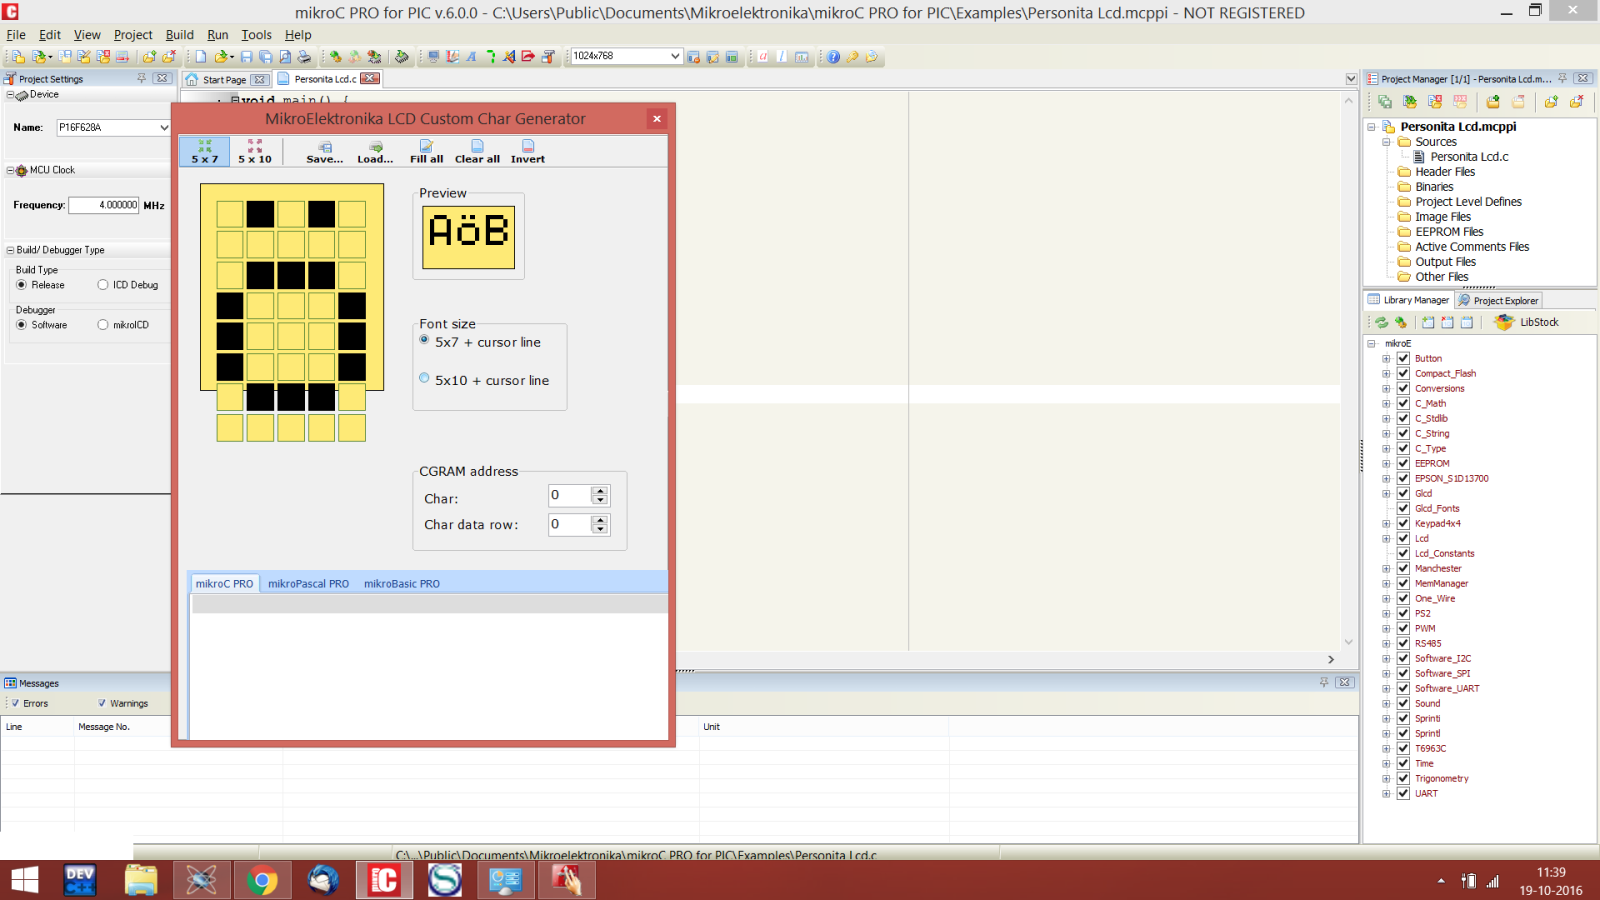This screenshot has height=900, width=1600.
Task: Pin the Project Settings panel
Action: pos(141,78)
